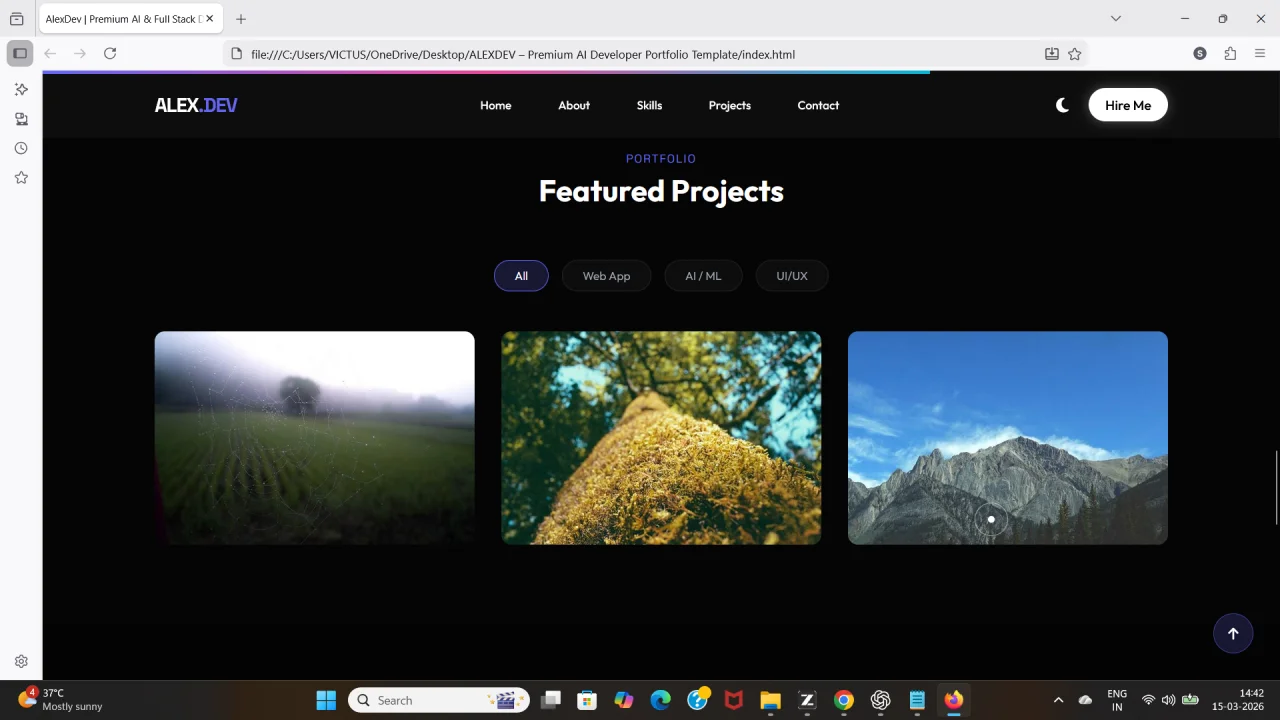Select the All project filter
The width and height of the screenshot is (1280, 720).
coord(521,276)
